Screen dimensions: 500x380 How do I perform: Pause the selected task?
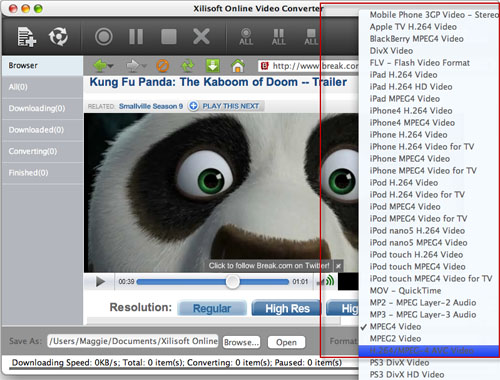click(136, 36)
